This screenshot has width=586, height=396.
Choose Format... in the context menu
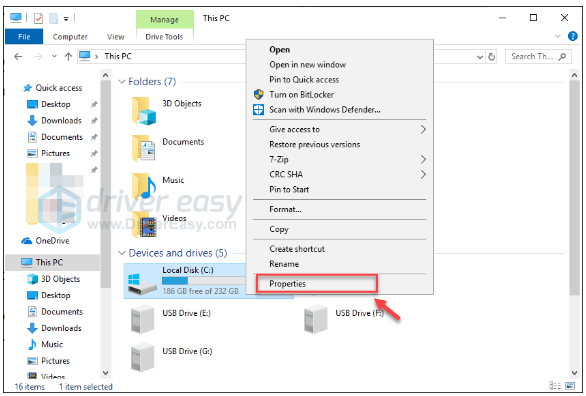pos(285,209)
